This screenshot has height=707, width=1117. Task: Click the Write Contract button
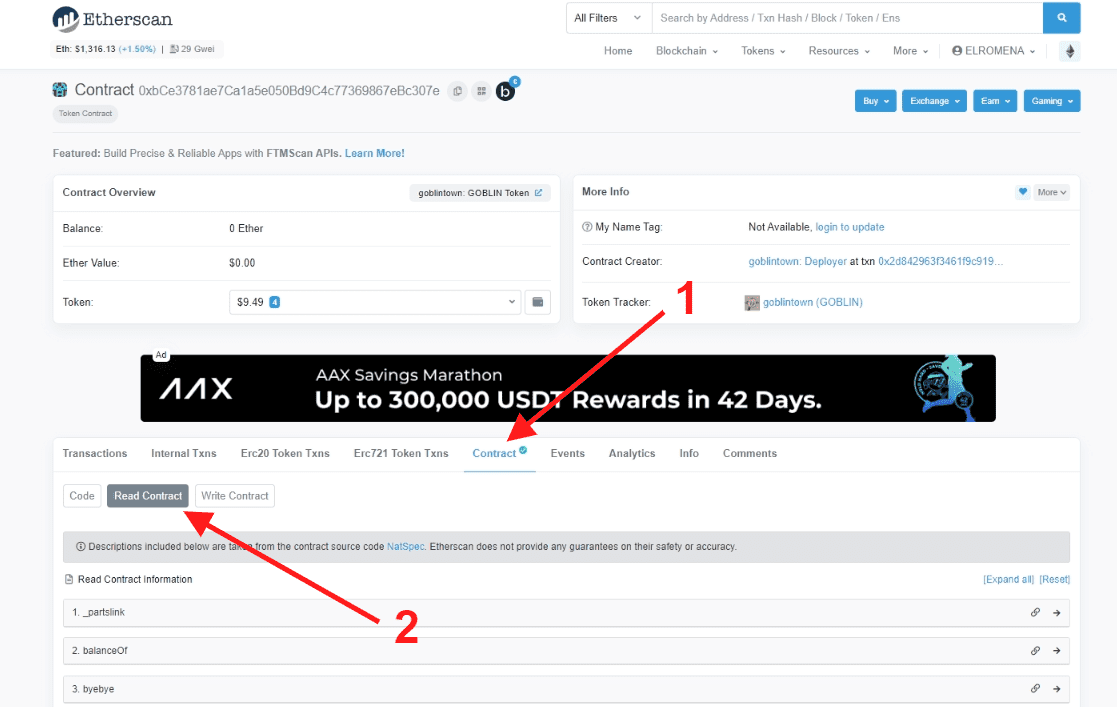pos(235,496)
